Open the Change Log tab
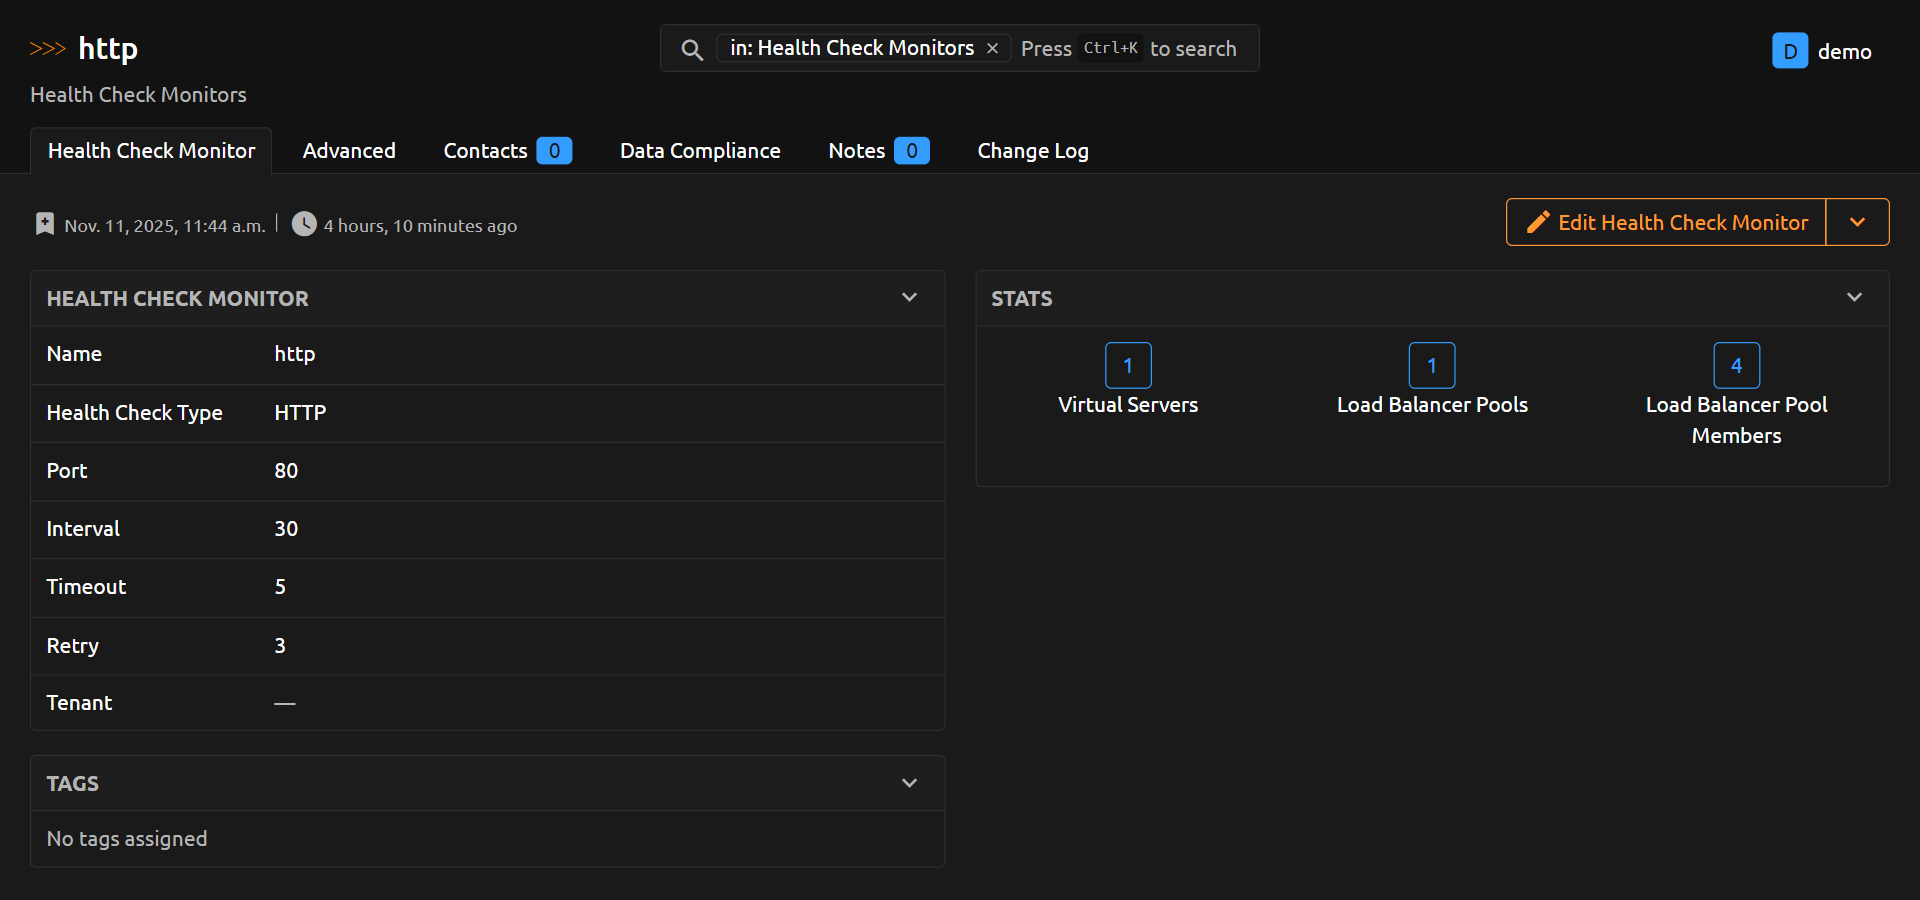Viewport: 1920px width, 900px height. (1033, 151)
